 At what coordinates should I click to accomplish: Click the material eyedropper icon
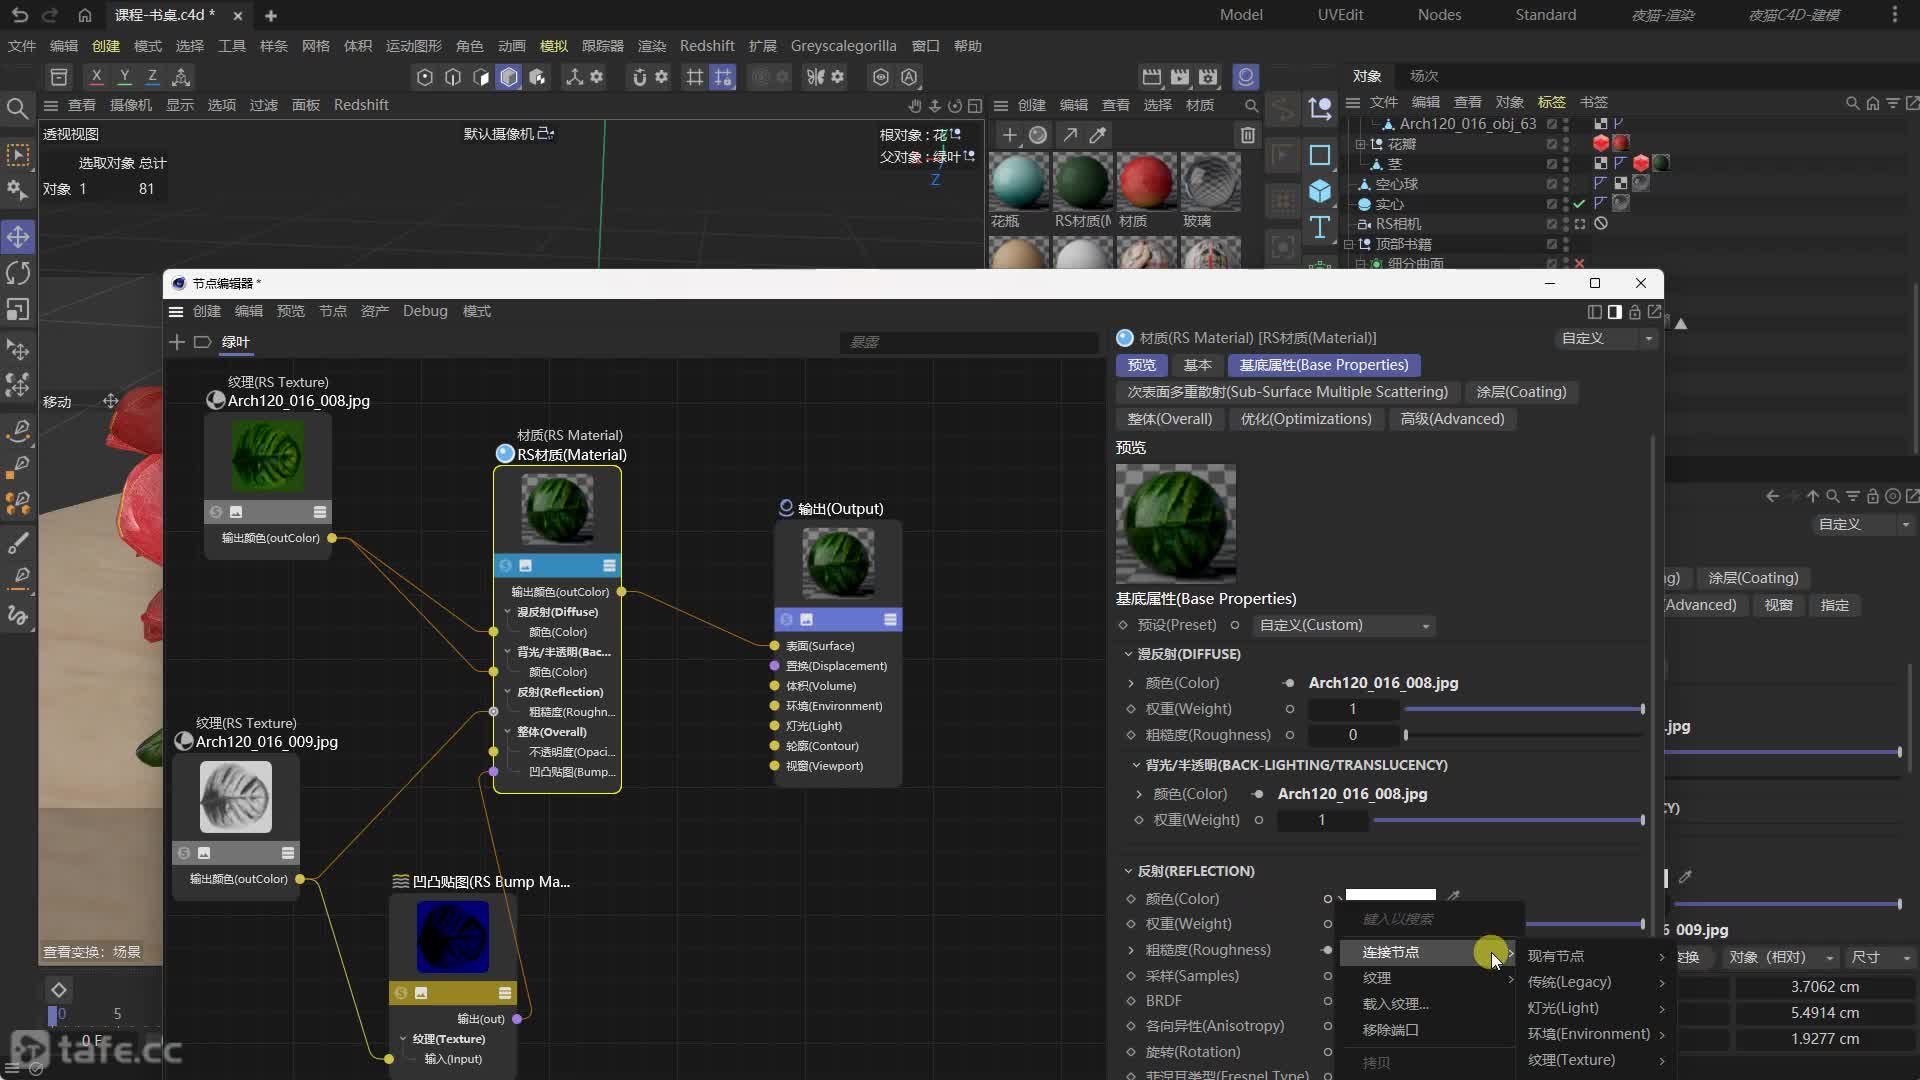[x=1098, y=135]
